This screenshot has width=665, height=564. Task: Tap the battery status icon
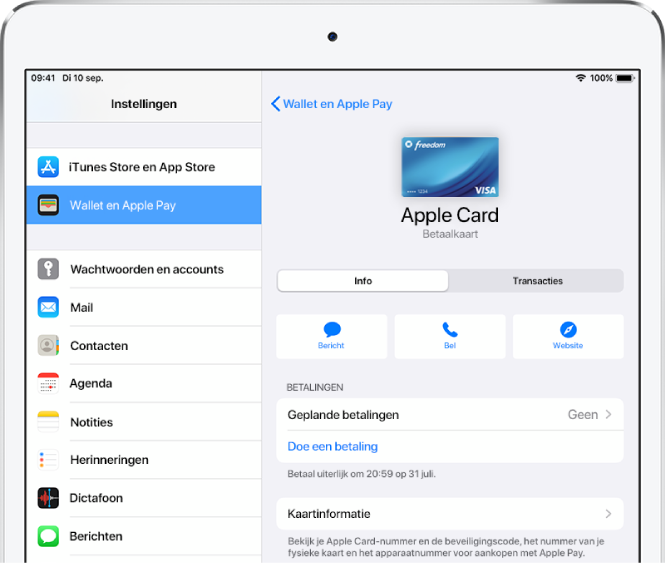click(x=625, y=78)
